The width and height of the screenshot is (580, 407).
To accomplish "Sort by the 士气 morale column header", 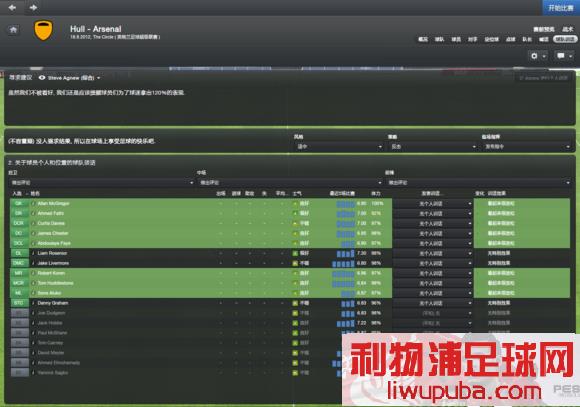I will tap(297, 194).
